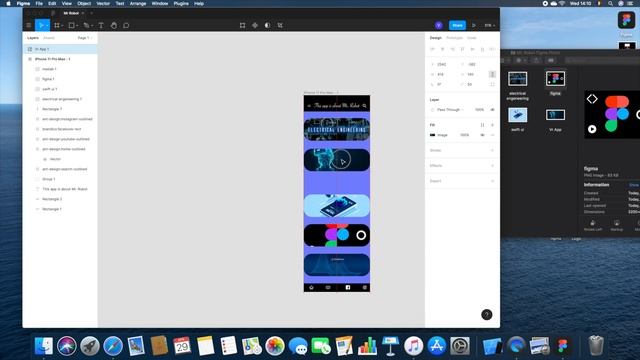640x360 pixels.
Task: Click the Fill style grid icon
Action: (482, 125)
